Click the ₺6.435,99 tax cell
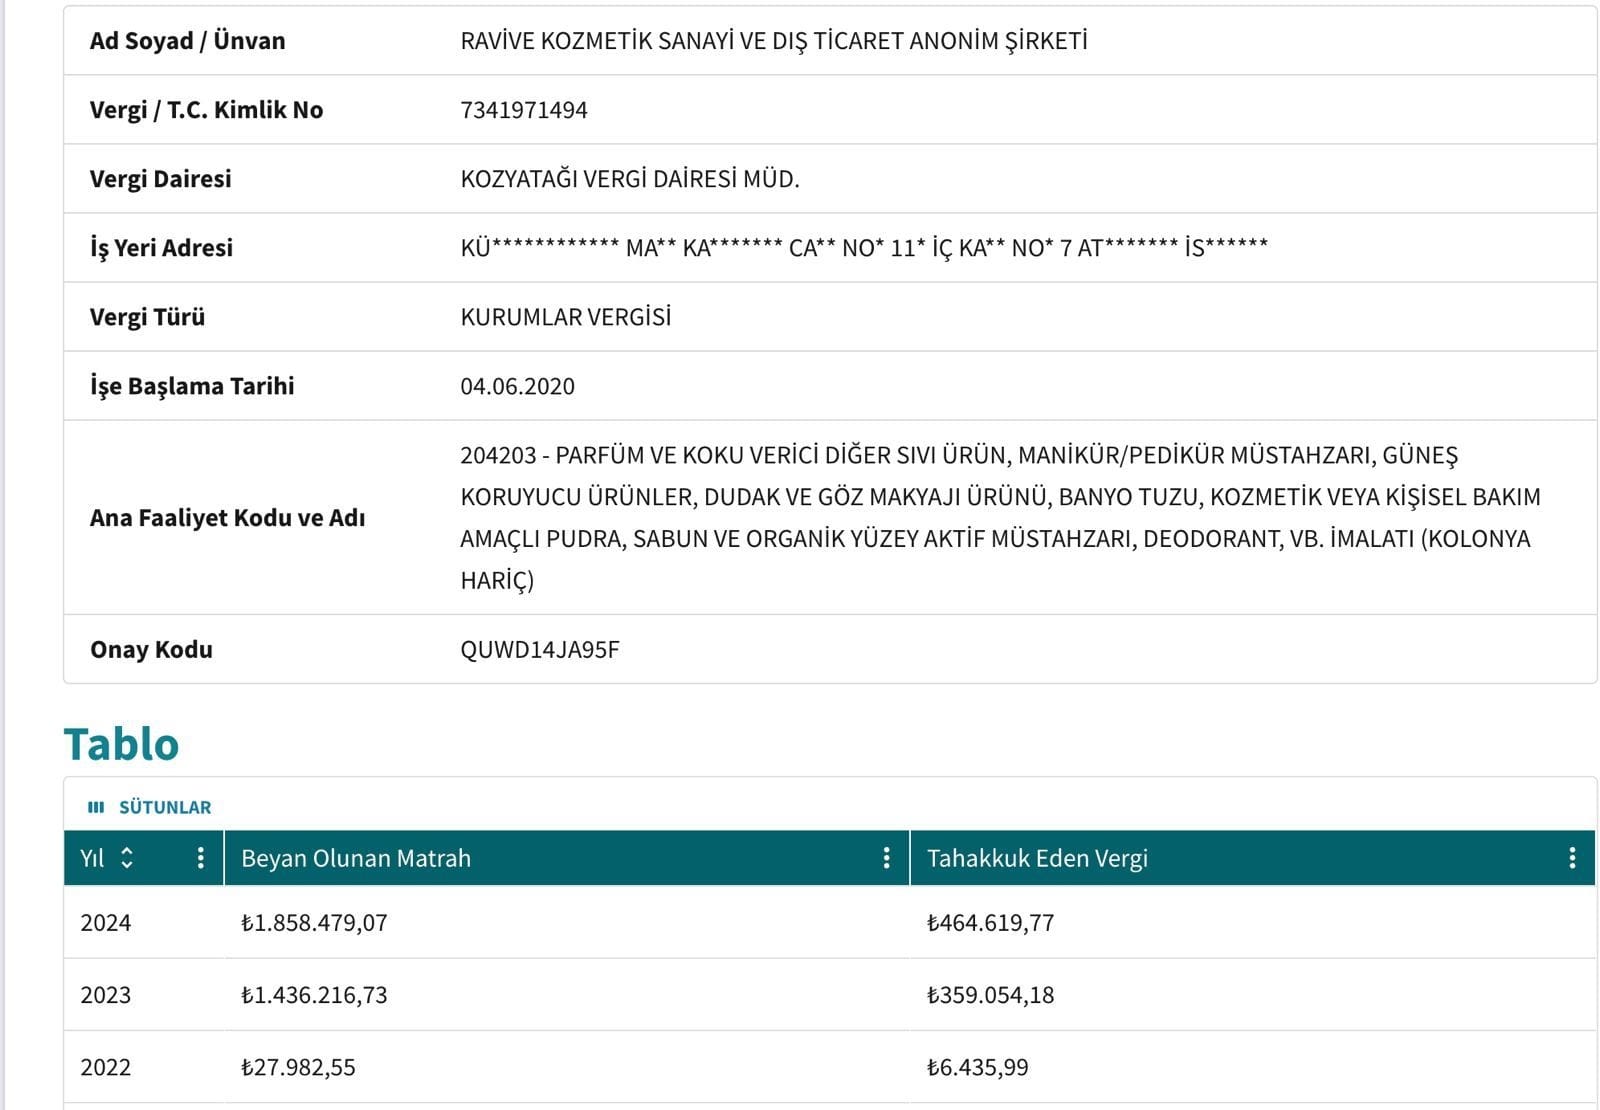 [977, 1067]
